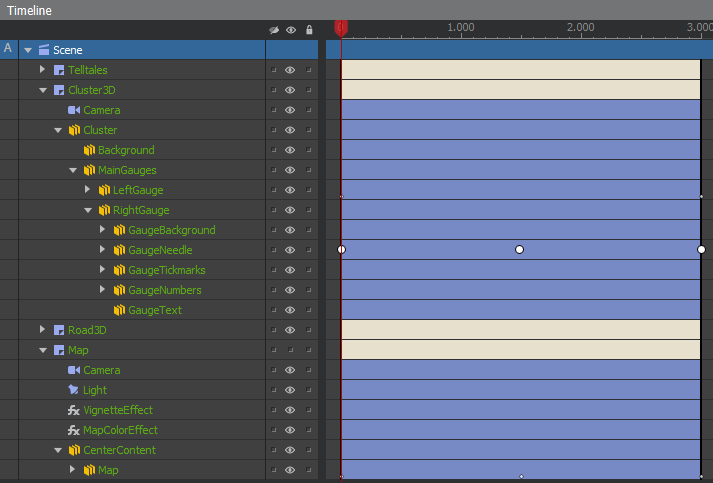Toggle the shy box for LeftGauge
The height and width of the screenshot is (483, 713).
click(272, 190)
